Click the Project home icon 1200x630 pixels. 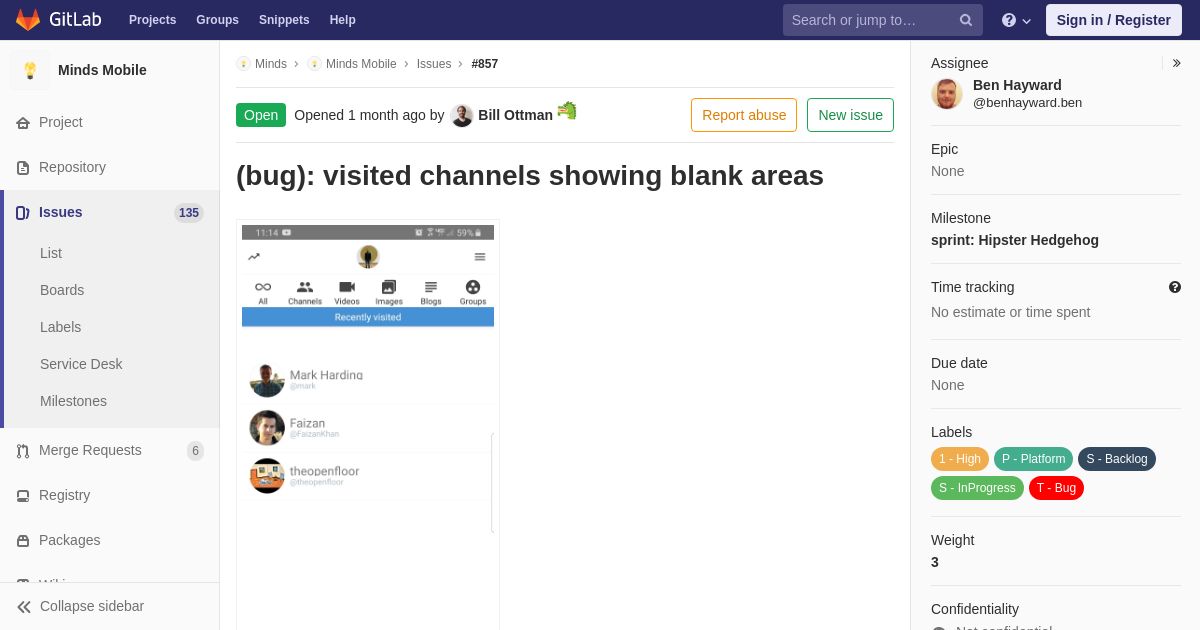(23, 122)
